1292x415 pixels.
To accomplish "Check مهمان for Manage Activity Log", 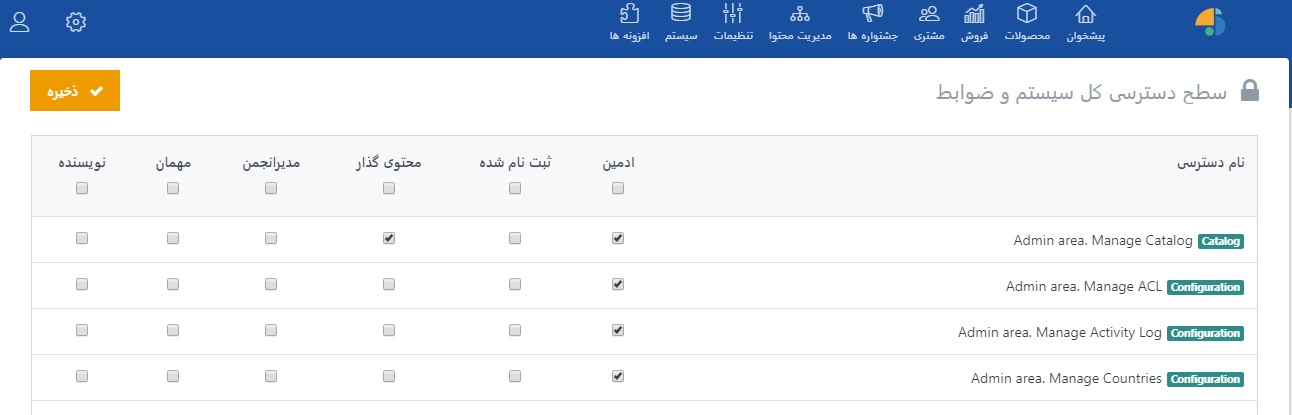I will [x=174, y=331].
